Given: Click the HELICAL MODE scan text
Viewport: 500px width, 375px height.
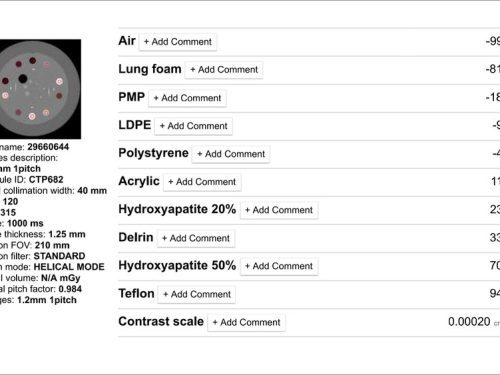Looking at the screenshot, I should (69, 267).
